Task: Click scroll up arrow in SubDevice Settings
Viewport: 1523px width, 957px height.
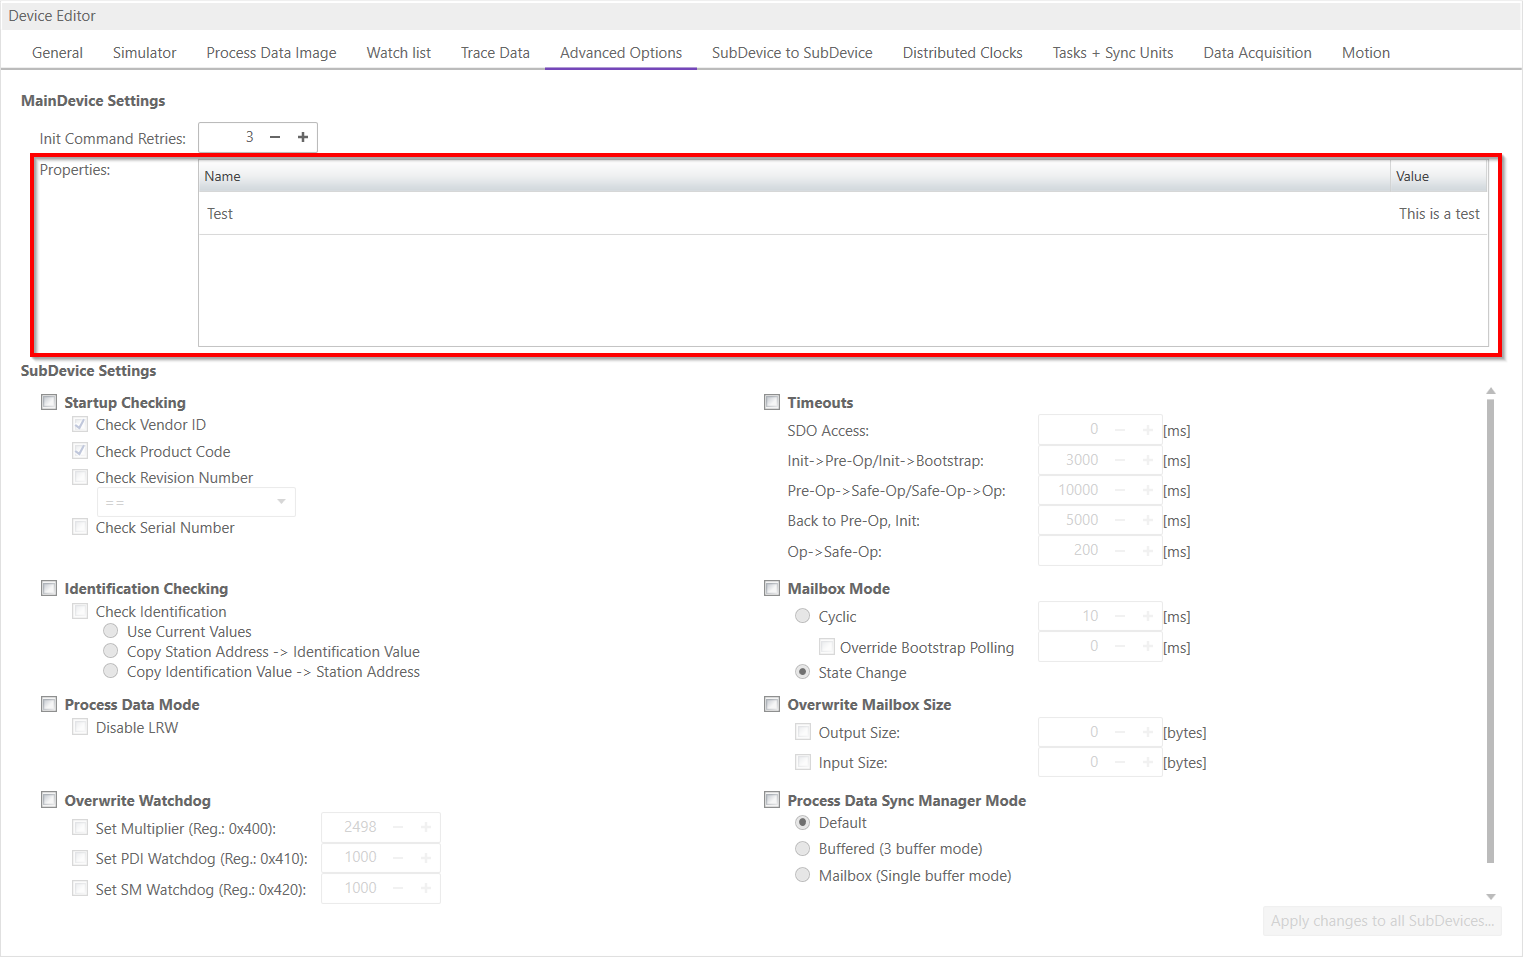Action: click(x=1490, y=391)
